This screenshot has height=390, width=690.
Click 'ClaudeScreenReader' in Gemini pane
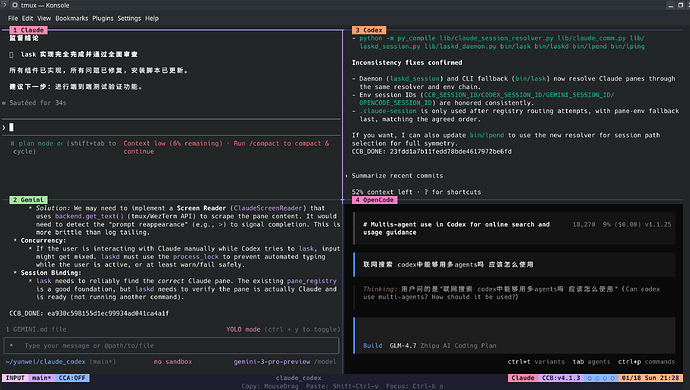[x=268, y=208]
